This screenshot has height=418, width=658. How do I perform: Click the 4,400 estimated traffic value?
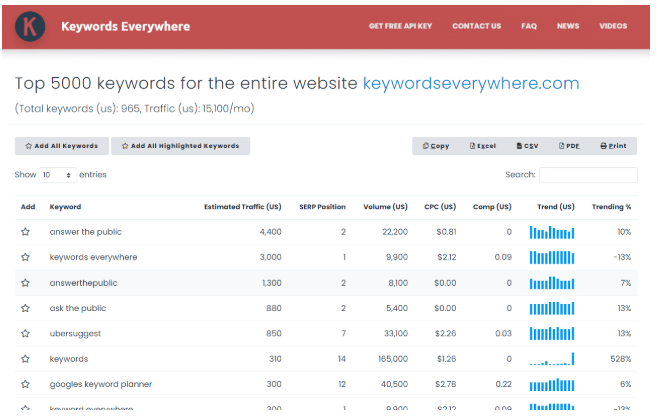(x=271, y=232)
